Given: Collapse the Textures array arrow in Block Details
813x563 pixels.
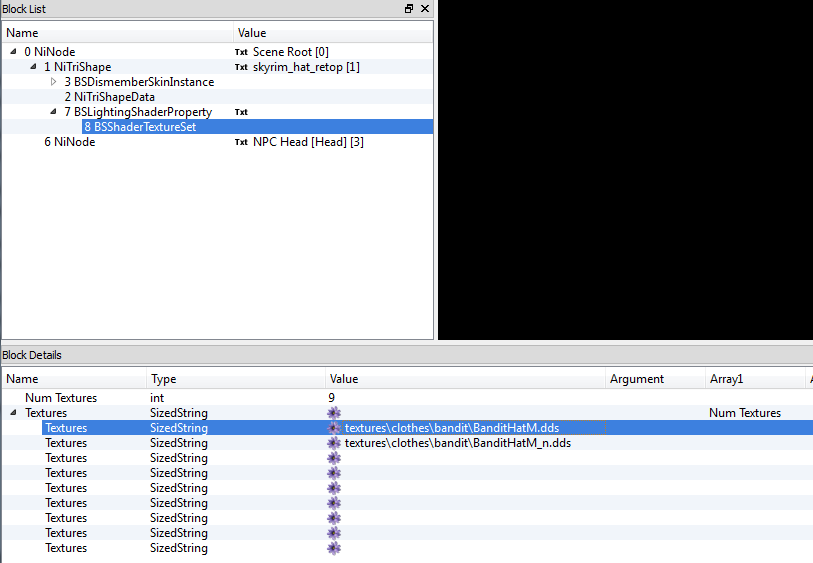Looking at the screenshot, I should point(13,412).
